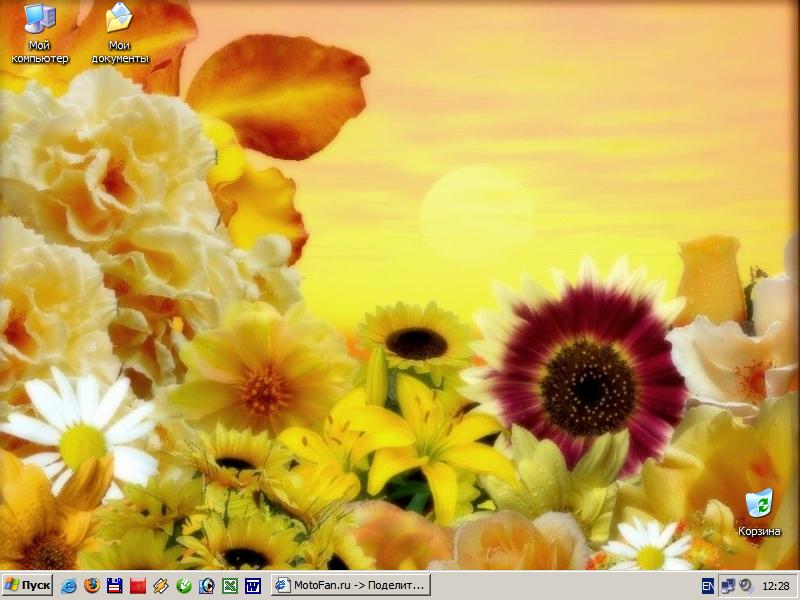
Task: Open network connection tray icon
Action: (729, 586)
